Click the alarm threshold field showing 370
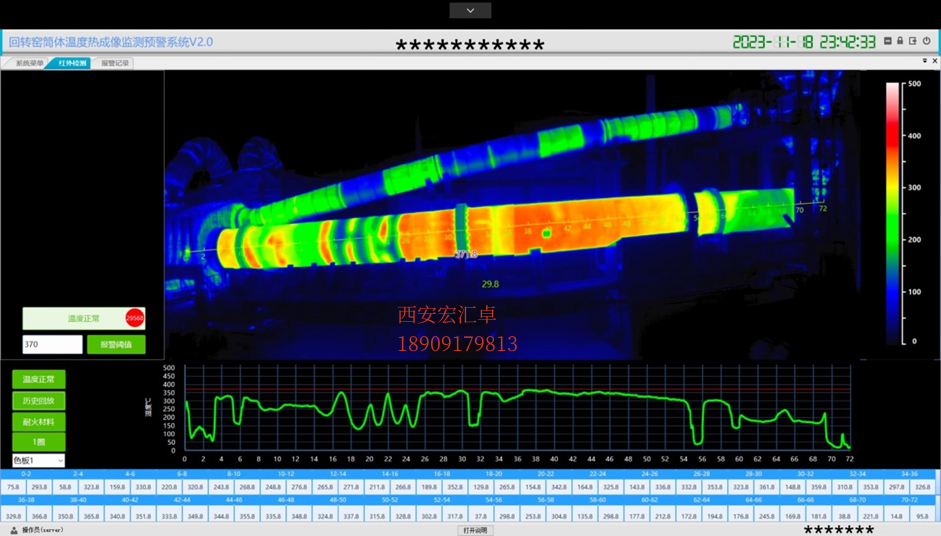 coord(52,345)
